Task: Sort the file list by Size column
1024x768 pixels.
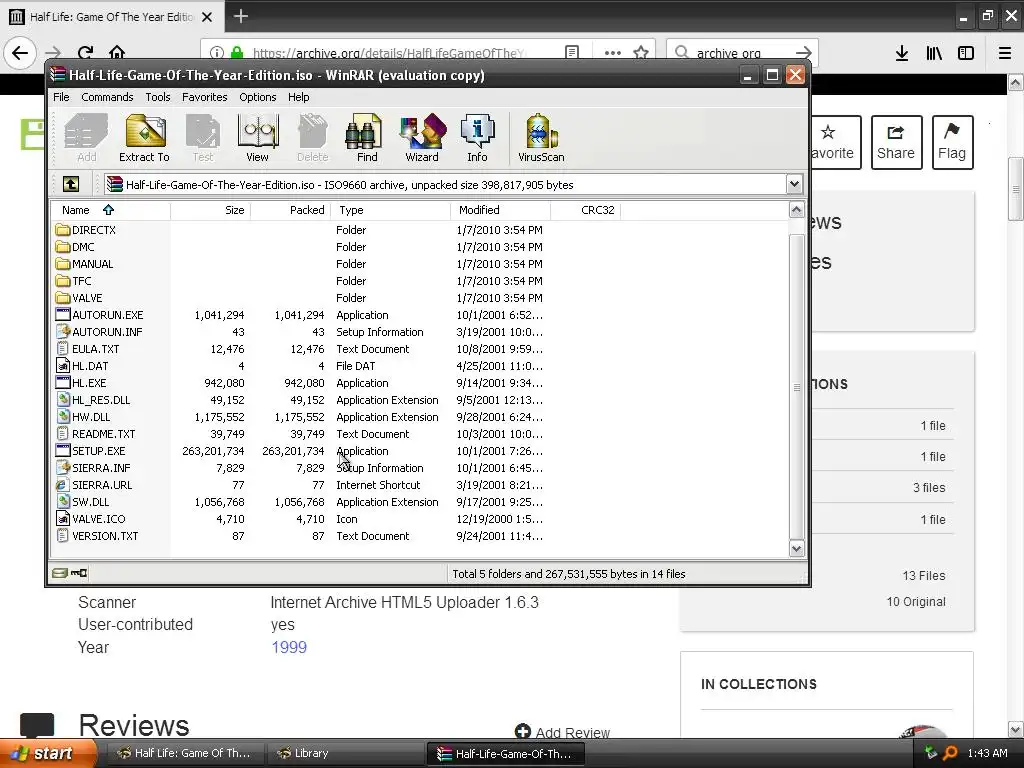Action: click(x=210, y=210)
